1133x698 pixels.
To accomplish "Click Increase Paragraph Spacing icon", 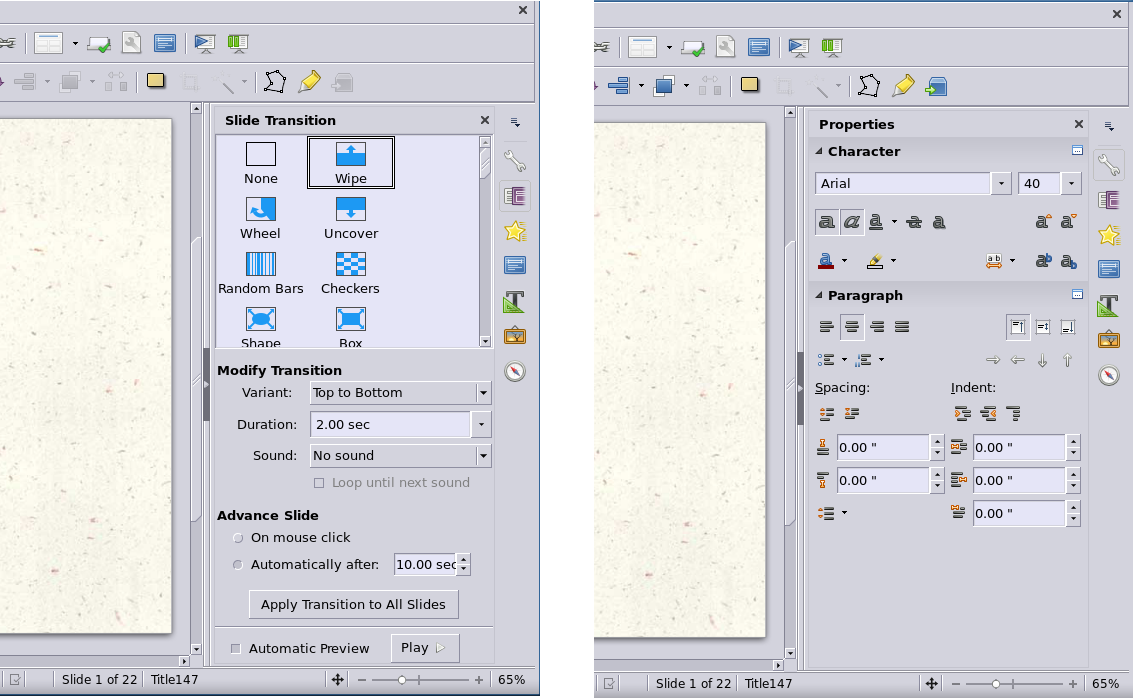I will [827, 414].
